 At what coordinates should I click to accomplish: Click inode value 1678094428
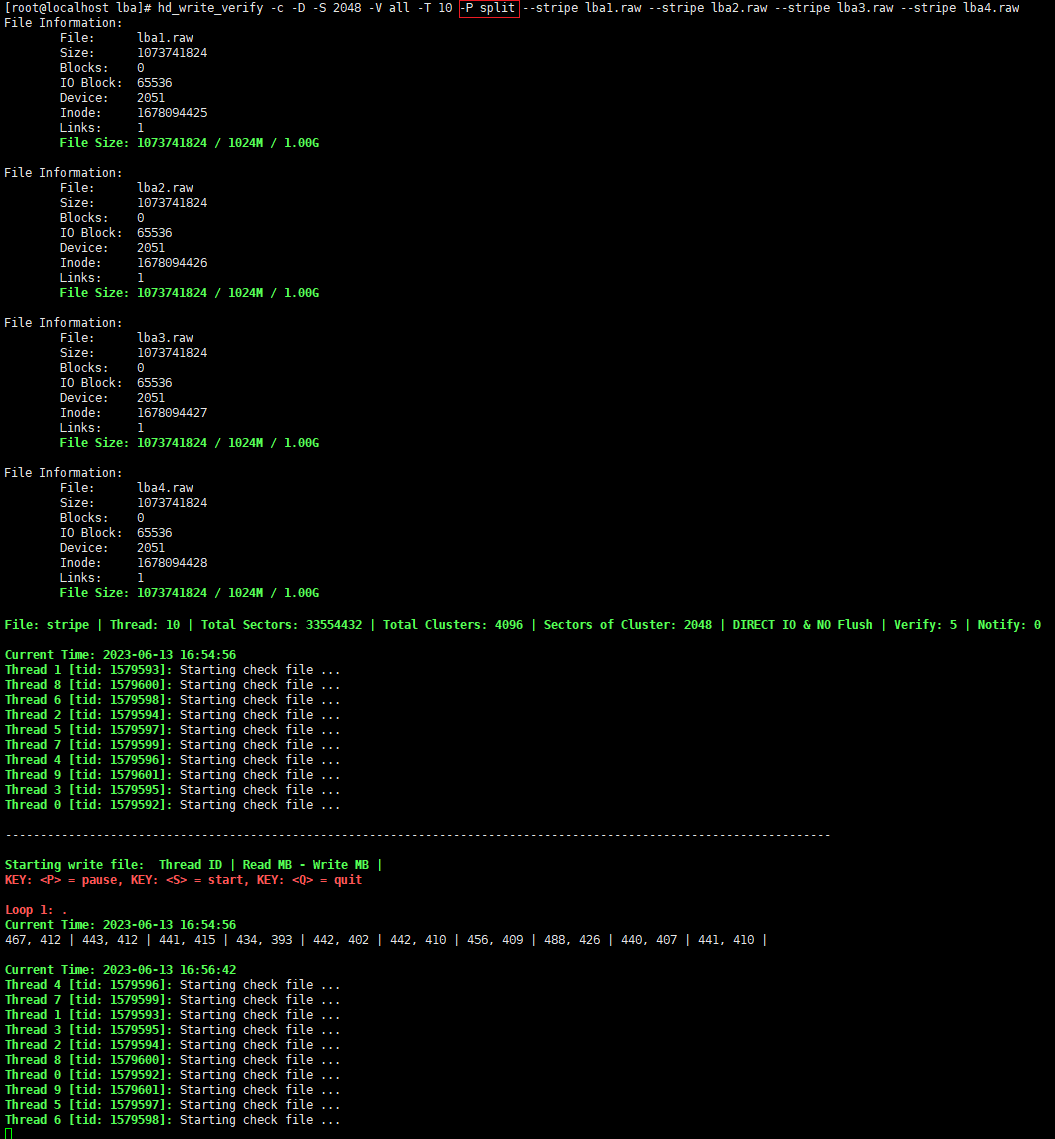click(172, 563)
